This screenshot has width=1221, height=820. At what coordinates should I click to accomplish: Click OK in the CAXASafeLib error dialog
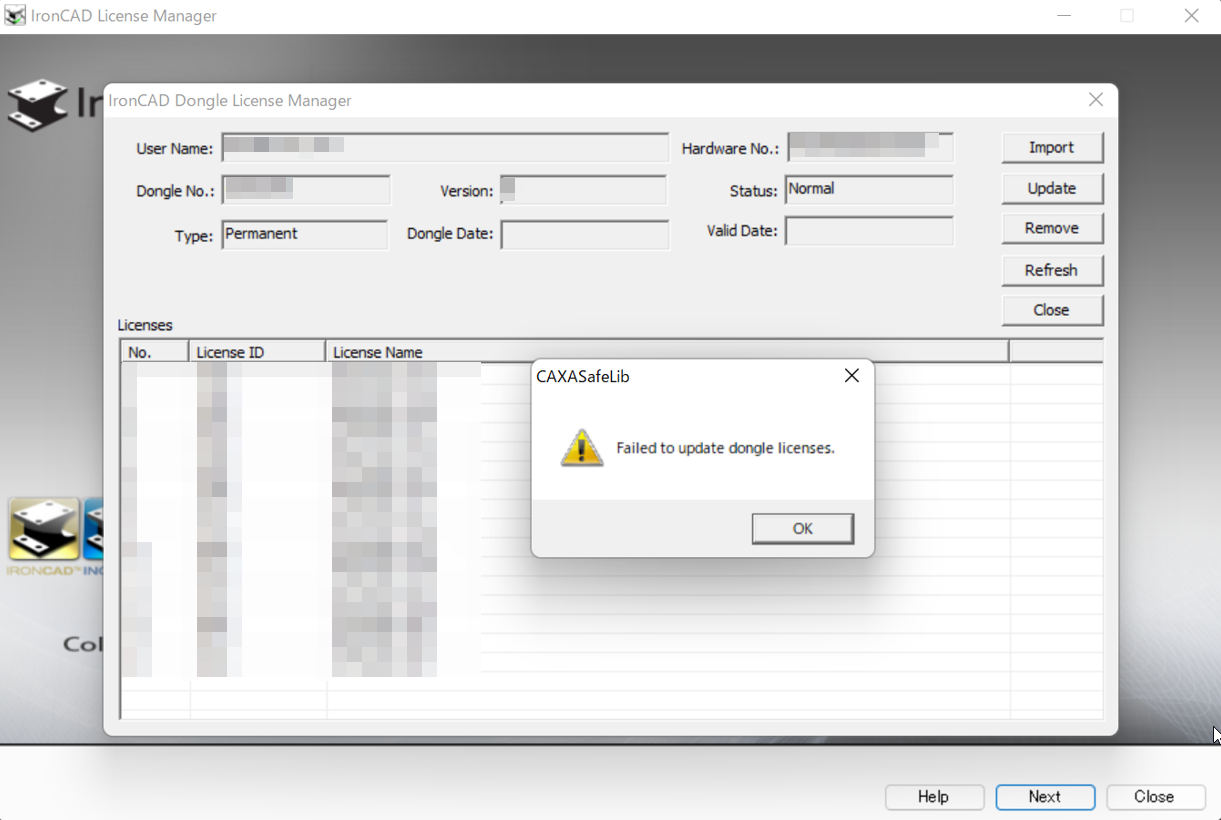coord(802,529)
